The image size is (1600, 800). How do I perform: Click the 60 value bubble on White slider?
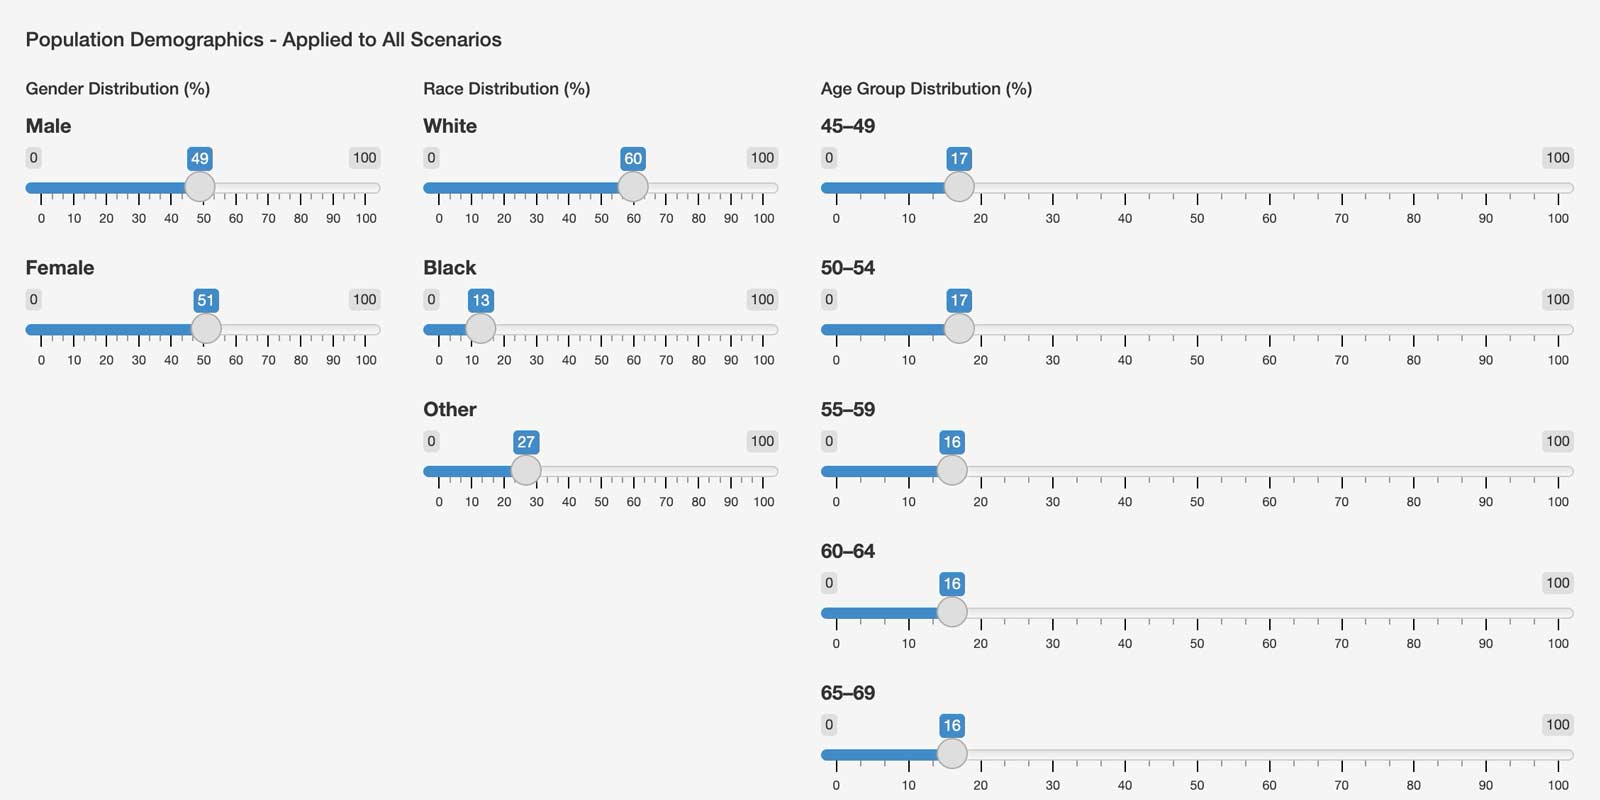click(x=633, y=158)
